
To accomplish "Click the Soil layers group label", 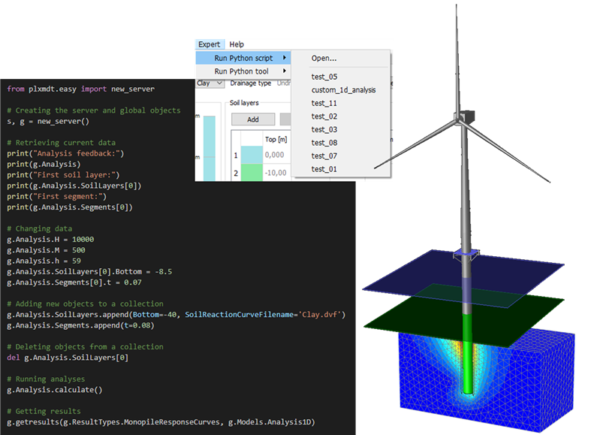I will click(244, 103).
